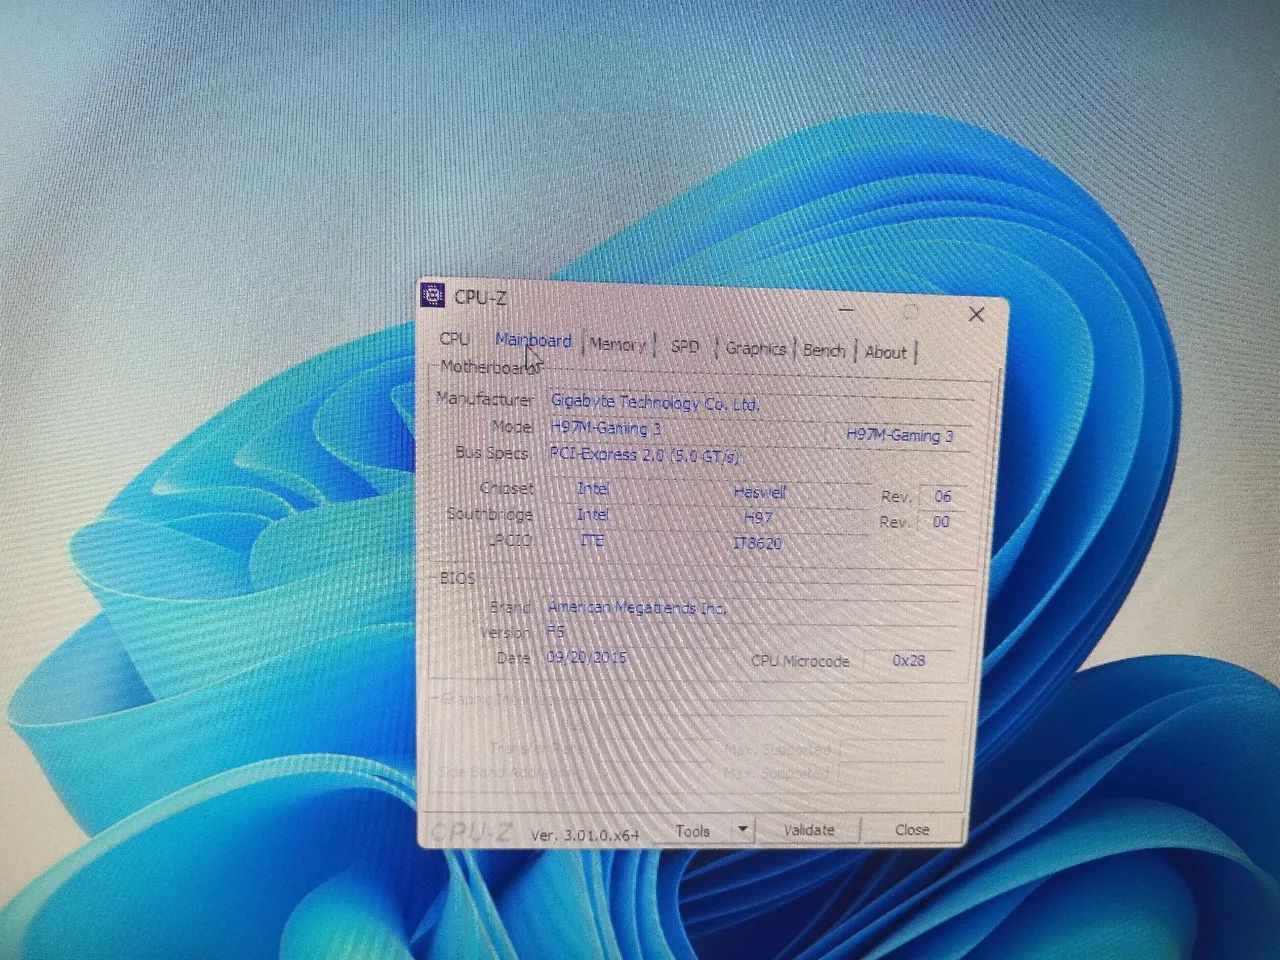Select the Chipset name Haswell
The height and width of the screenshot is (960, 1280).
click(x=760, y=492)
